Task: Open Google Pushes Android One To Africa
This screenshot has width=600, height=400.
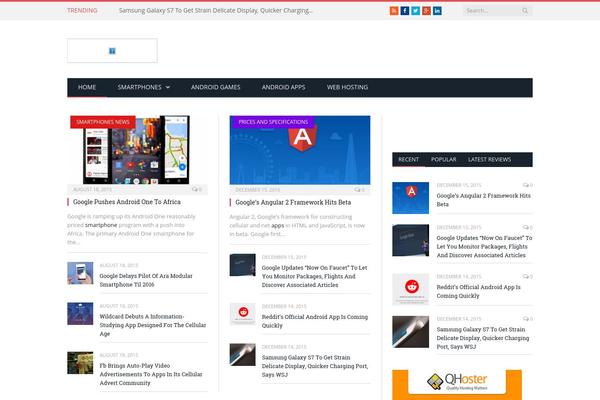Action: coord(127,202)
